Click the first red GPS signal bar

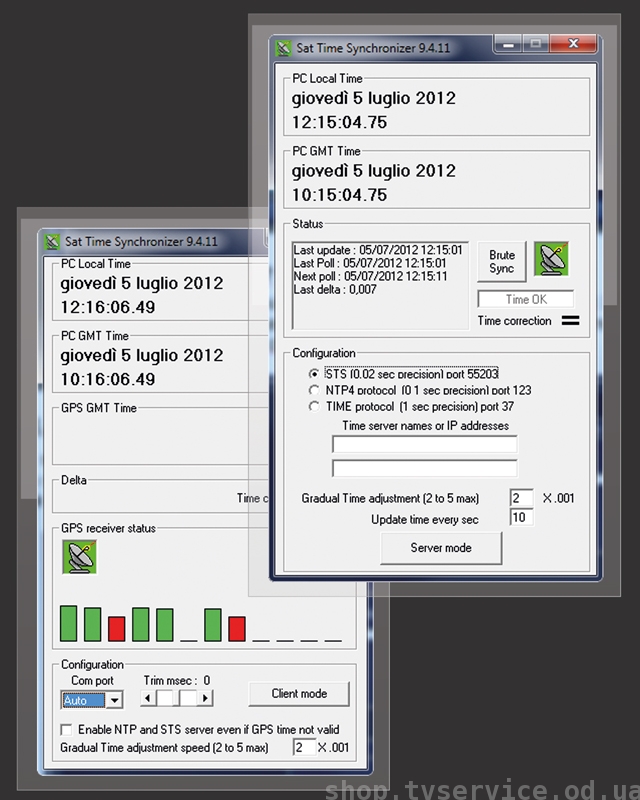(x=116, y=628)
